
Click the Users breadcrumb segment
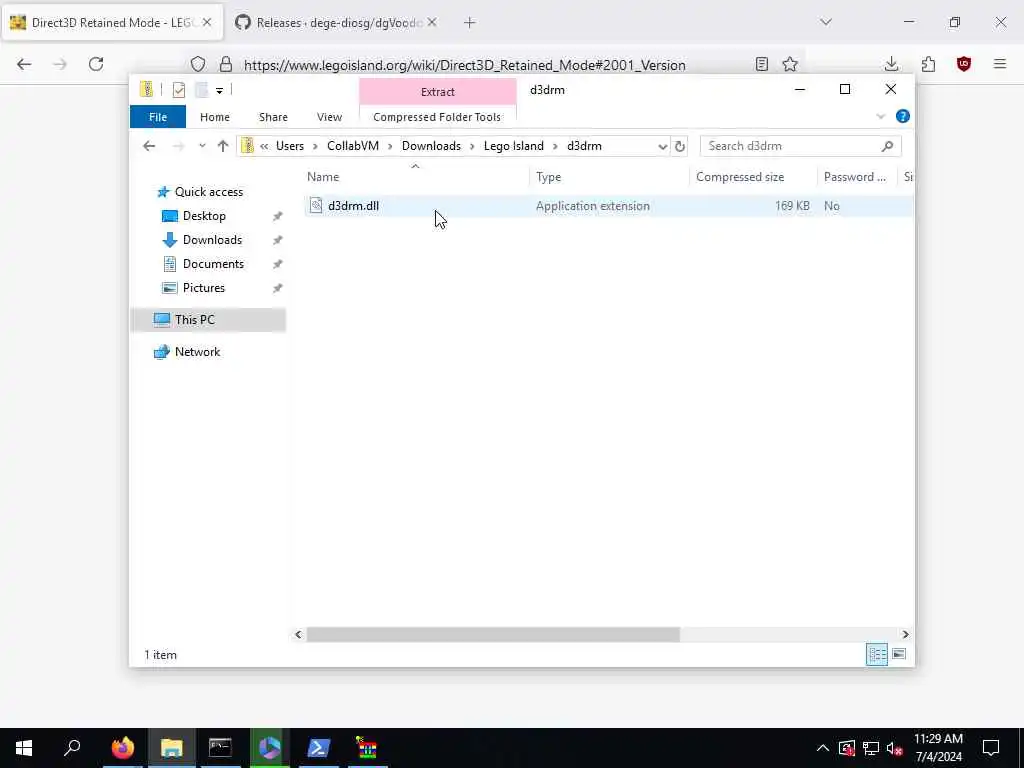[289, 146]
